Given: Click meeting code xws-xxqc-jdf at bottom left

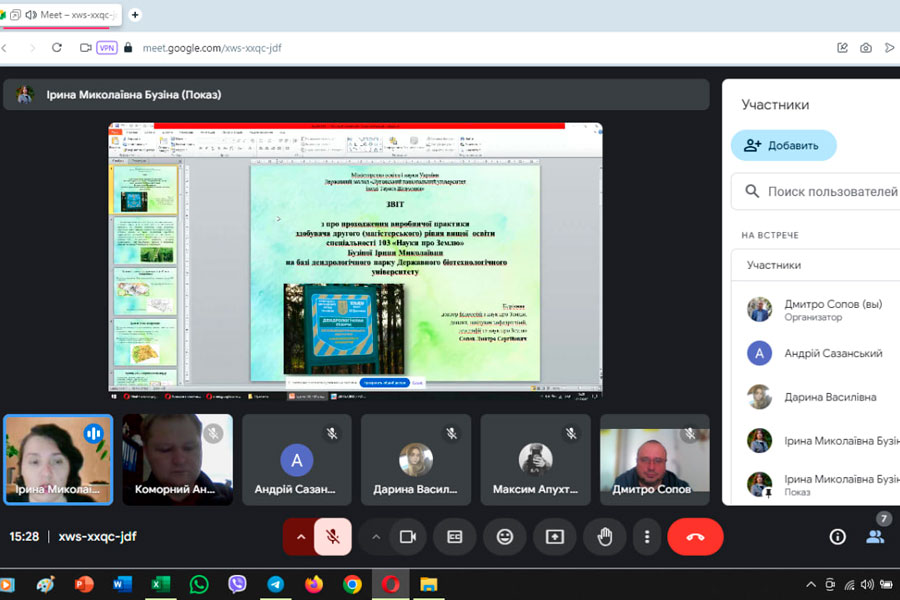Looking at the screenshot, I should (x=98, y=536).
